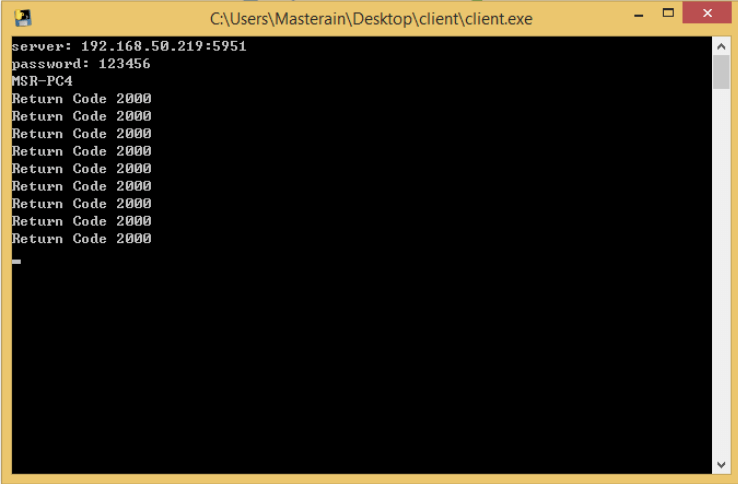Minimize the client.exe console window
This screenshot has width=738, height=484.
point(639,14)
